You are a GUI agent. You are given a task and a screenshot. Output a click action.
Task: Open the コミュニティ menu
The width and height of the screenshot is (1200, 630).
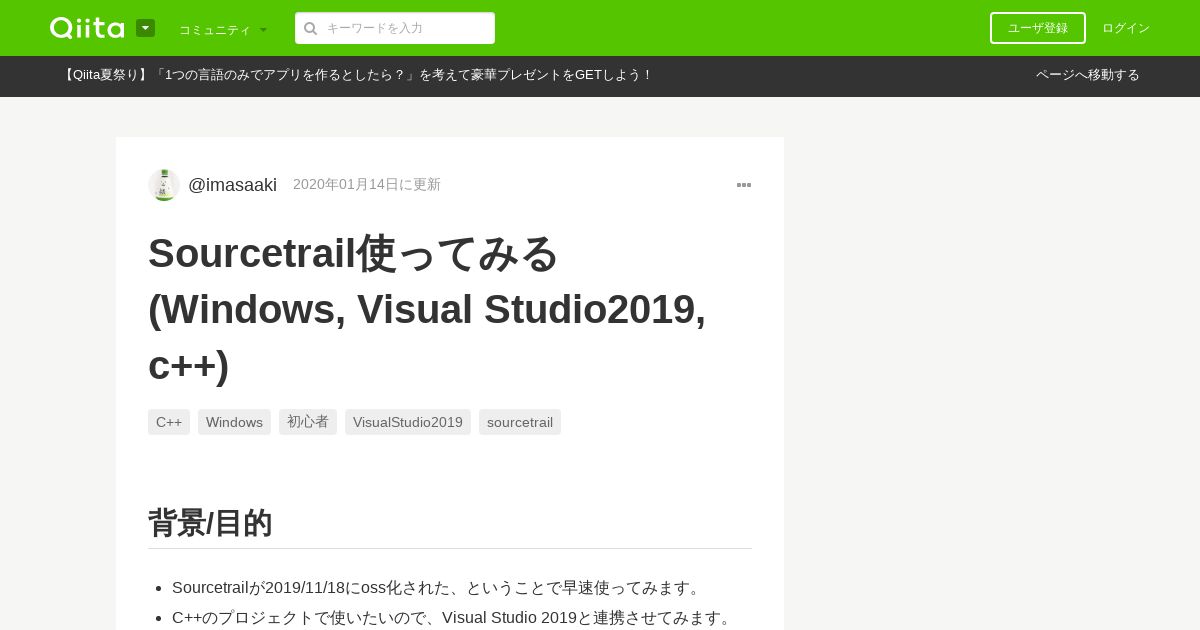[x=223, y=29]
